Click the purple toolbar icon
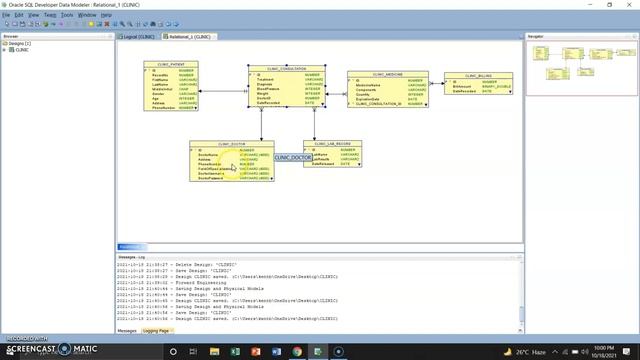 (61, 24)
